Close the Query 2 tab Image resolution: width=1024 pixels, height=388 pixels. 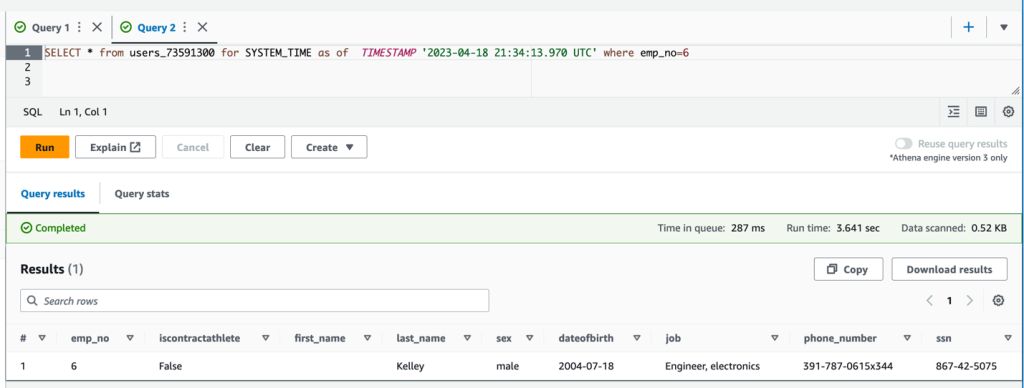(202, 27)
